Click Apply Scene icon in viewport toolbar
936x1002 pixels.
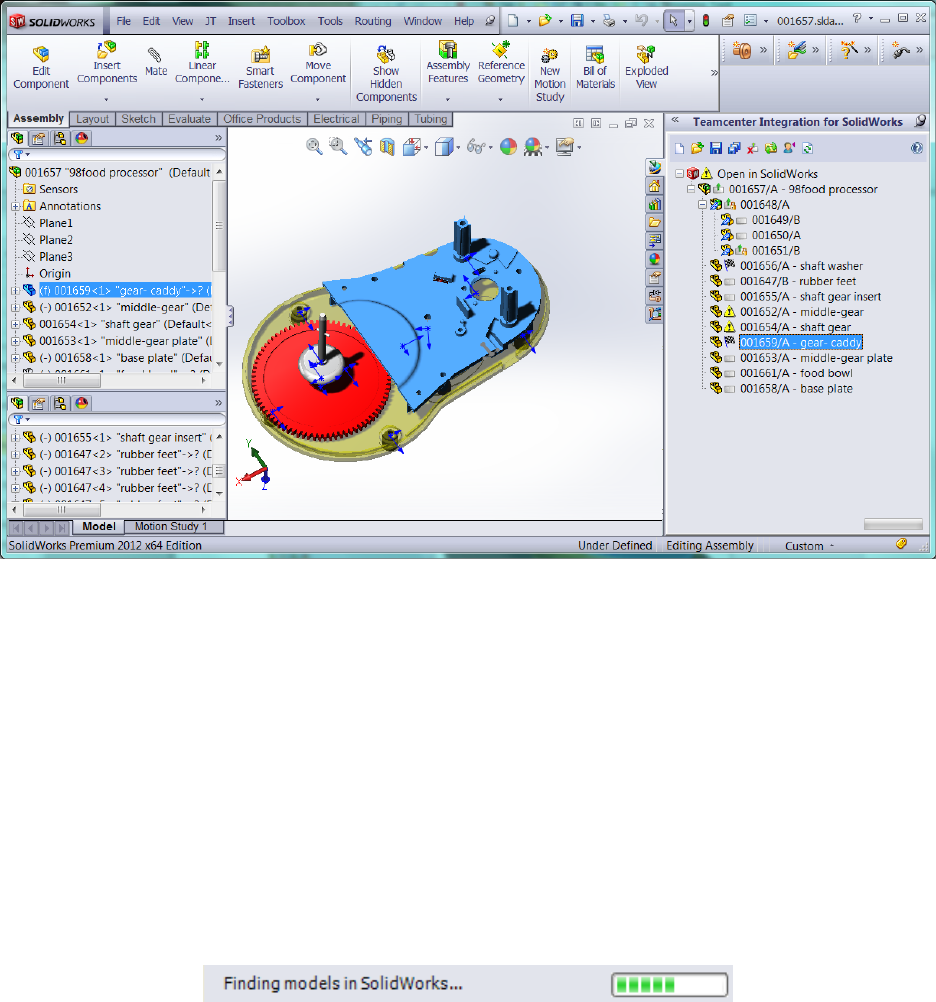533,147
